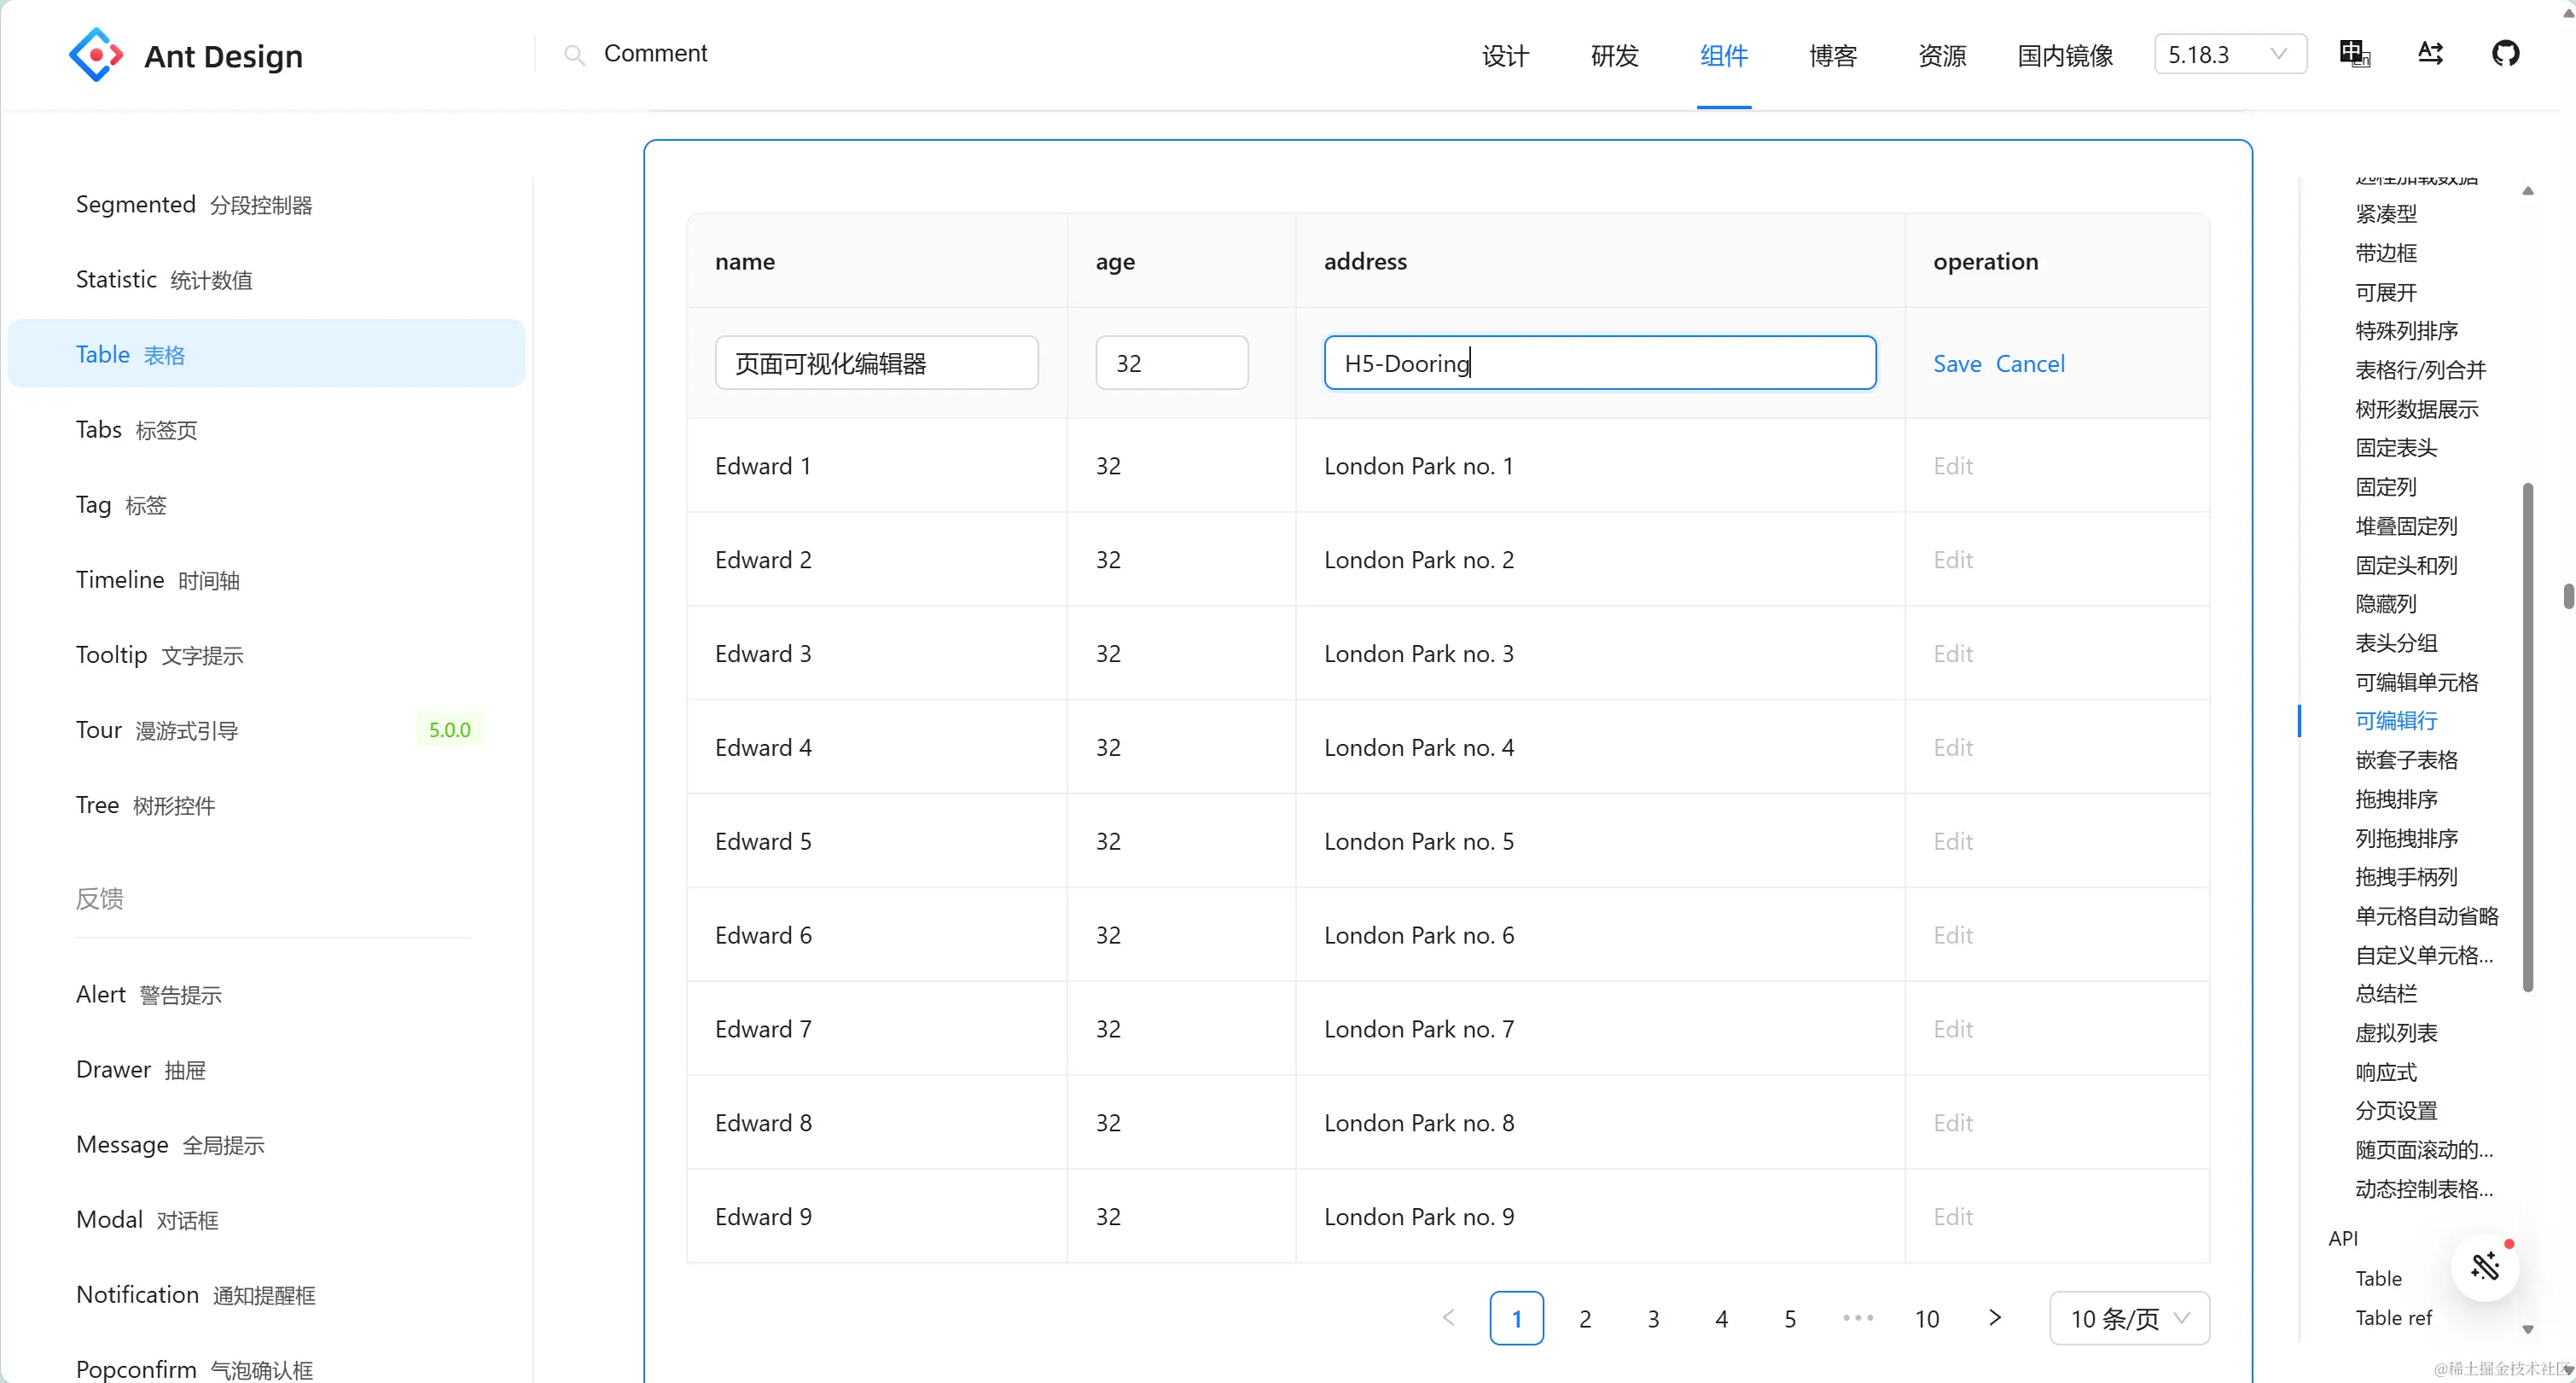Click the address input containing H5-Dooring
The height and width of the screenshot is (1383, 2576).
(1599, 363)
